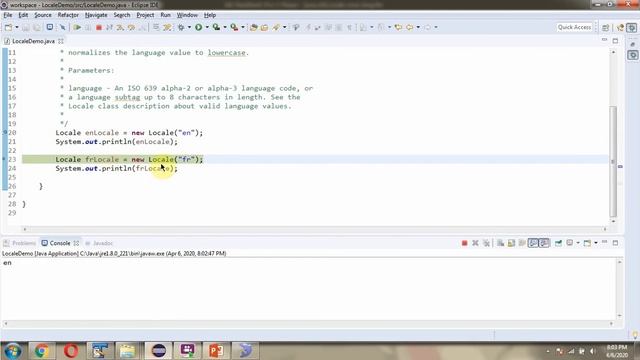
Task: Clear the Console output icon
Action: (500, 243)
